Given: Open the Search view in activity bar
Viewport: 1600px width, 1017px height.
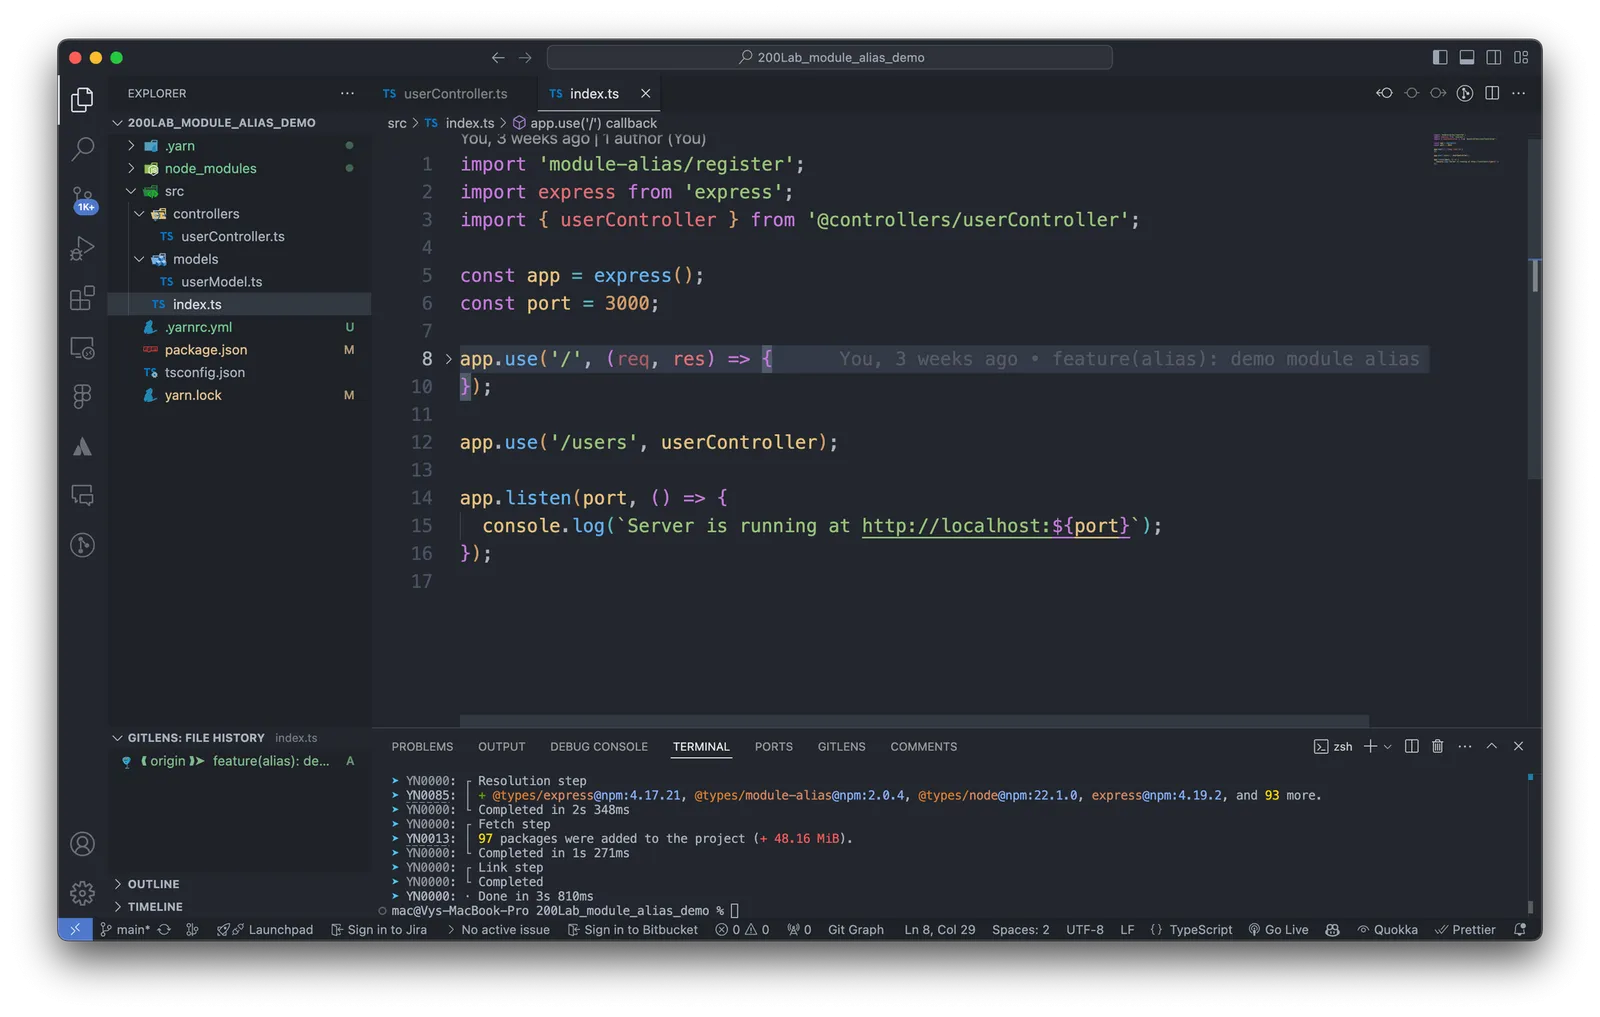Looking at the screenshot, I should pos(82,149).
